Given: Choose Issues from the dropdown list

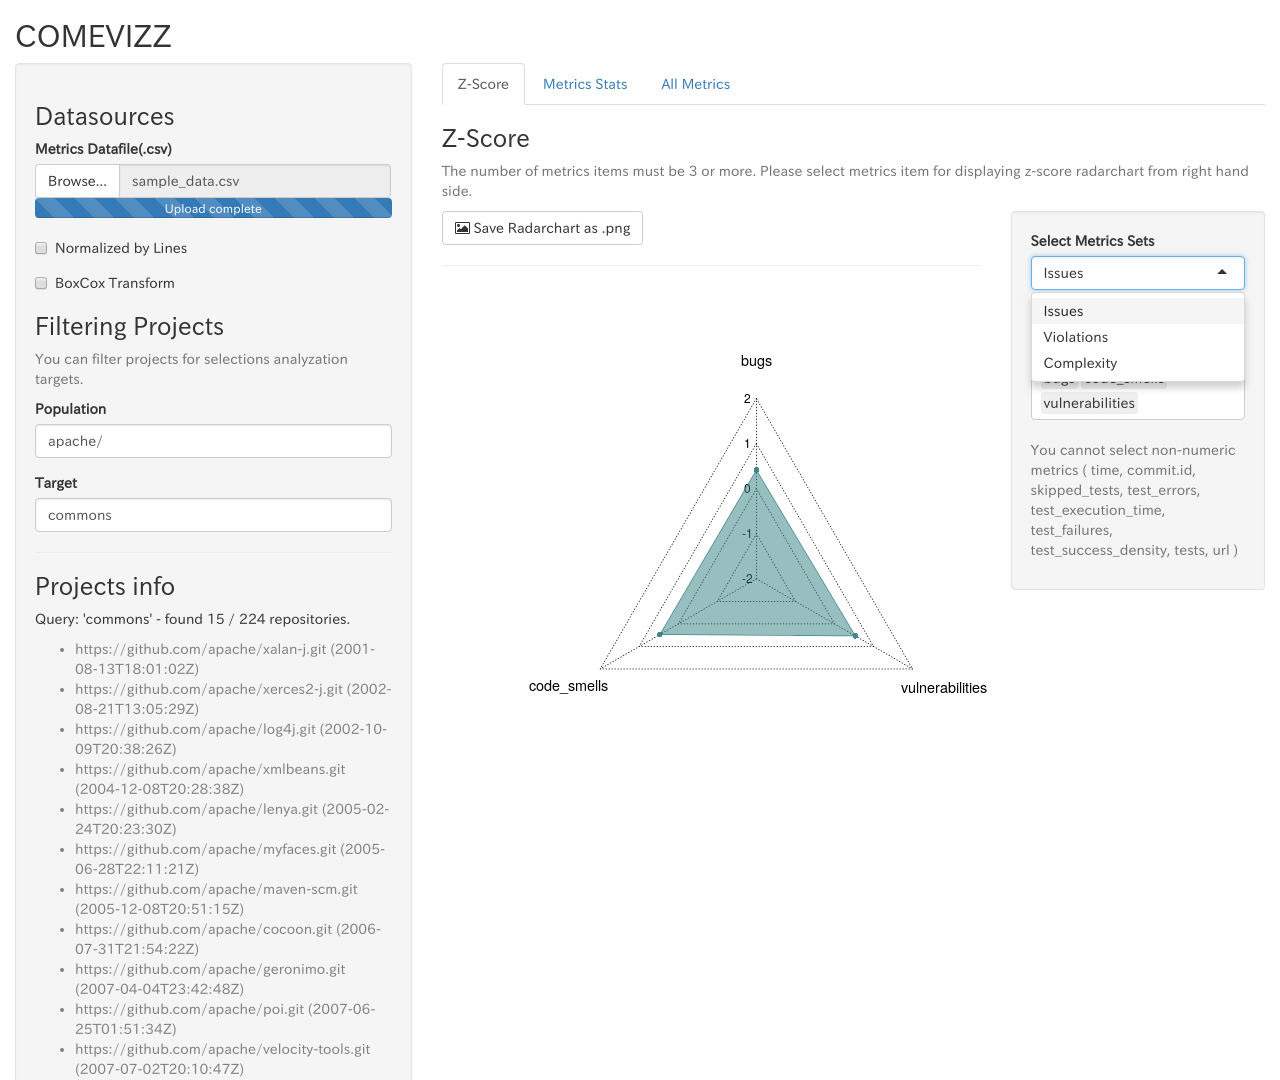Looking at the screenshot, I should (1138, 311).
